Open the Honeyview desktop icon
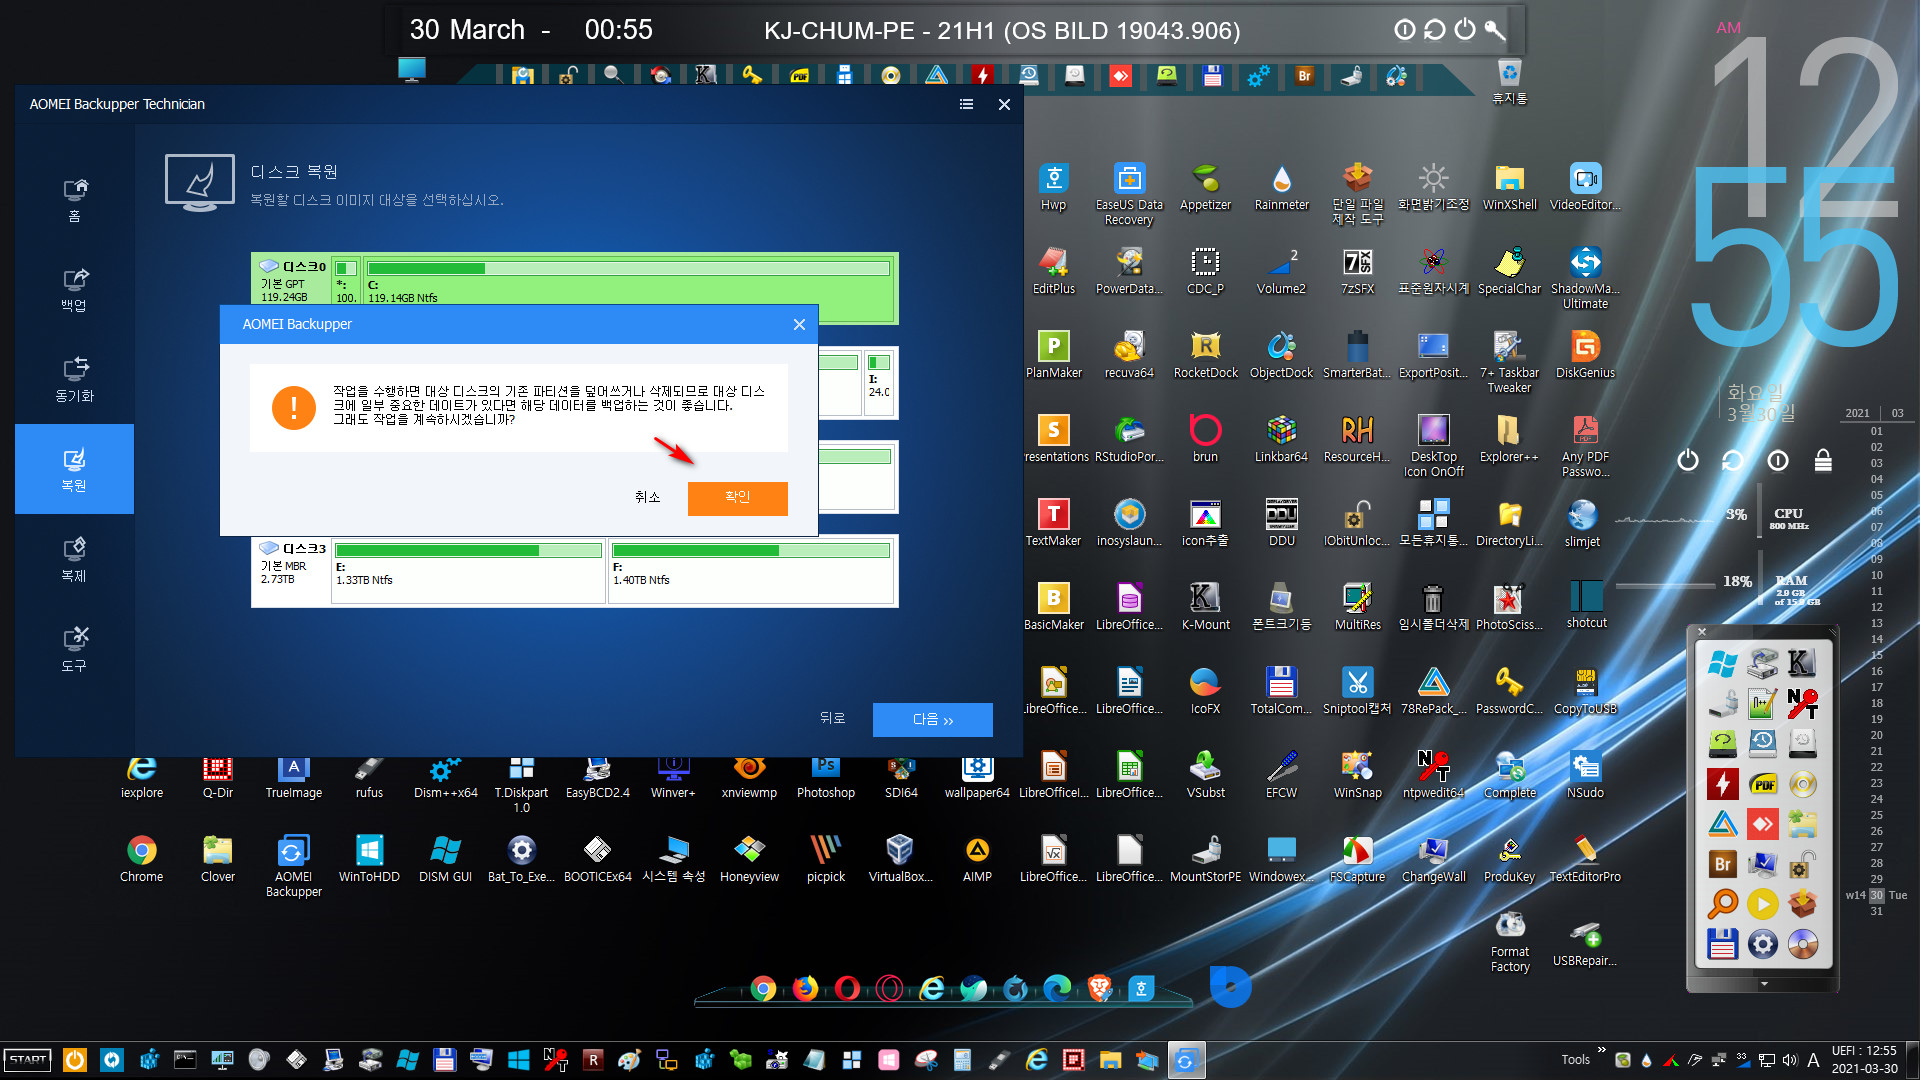 pos(749,858)
